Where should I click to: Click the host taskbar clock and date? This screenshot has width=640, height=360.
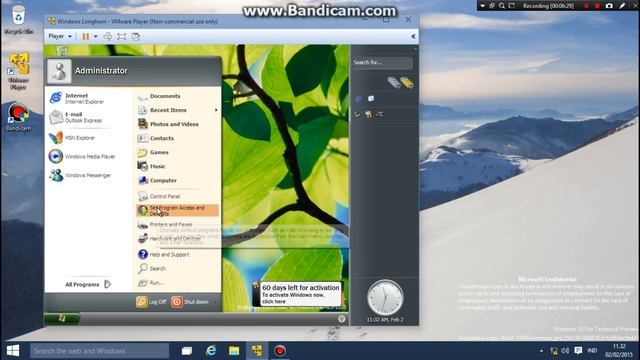[x=619, y=351]
